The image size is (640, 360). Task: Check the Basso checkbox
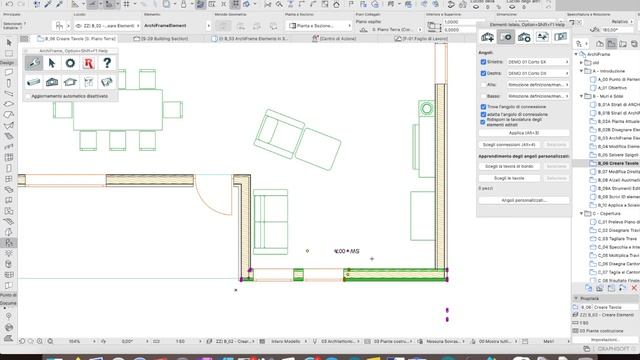coord(483,96)
